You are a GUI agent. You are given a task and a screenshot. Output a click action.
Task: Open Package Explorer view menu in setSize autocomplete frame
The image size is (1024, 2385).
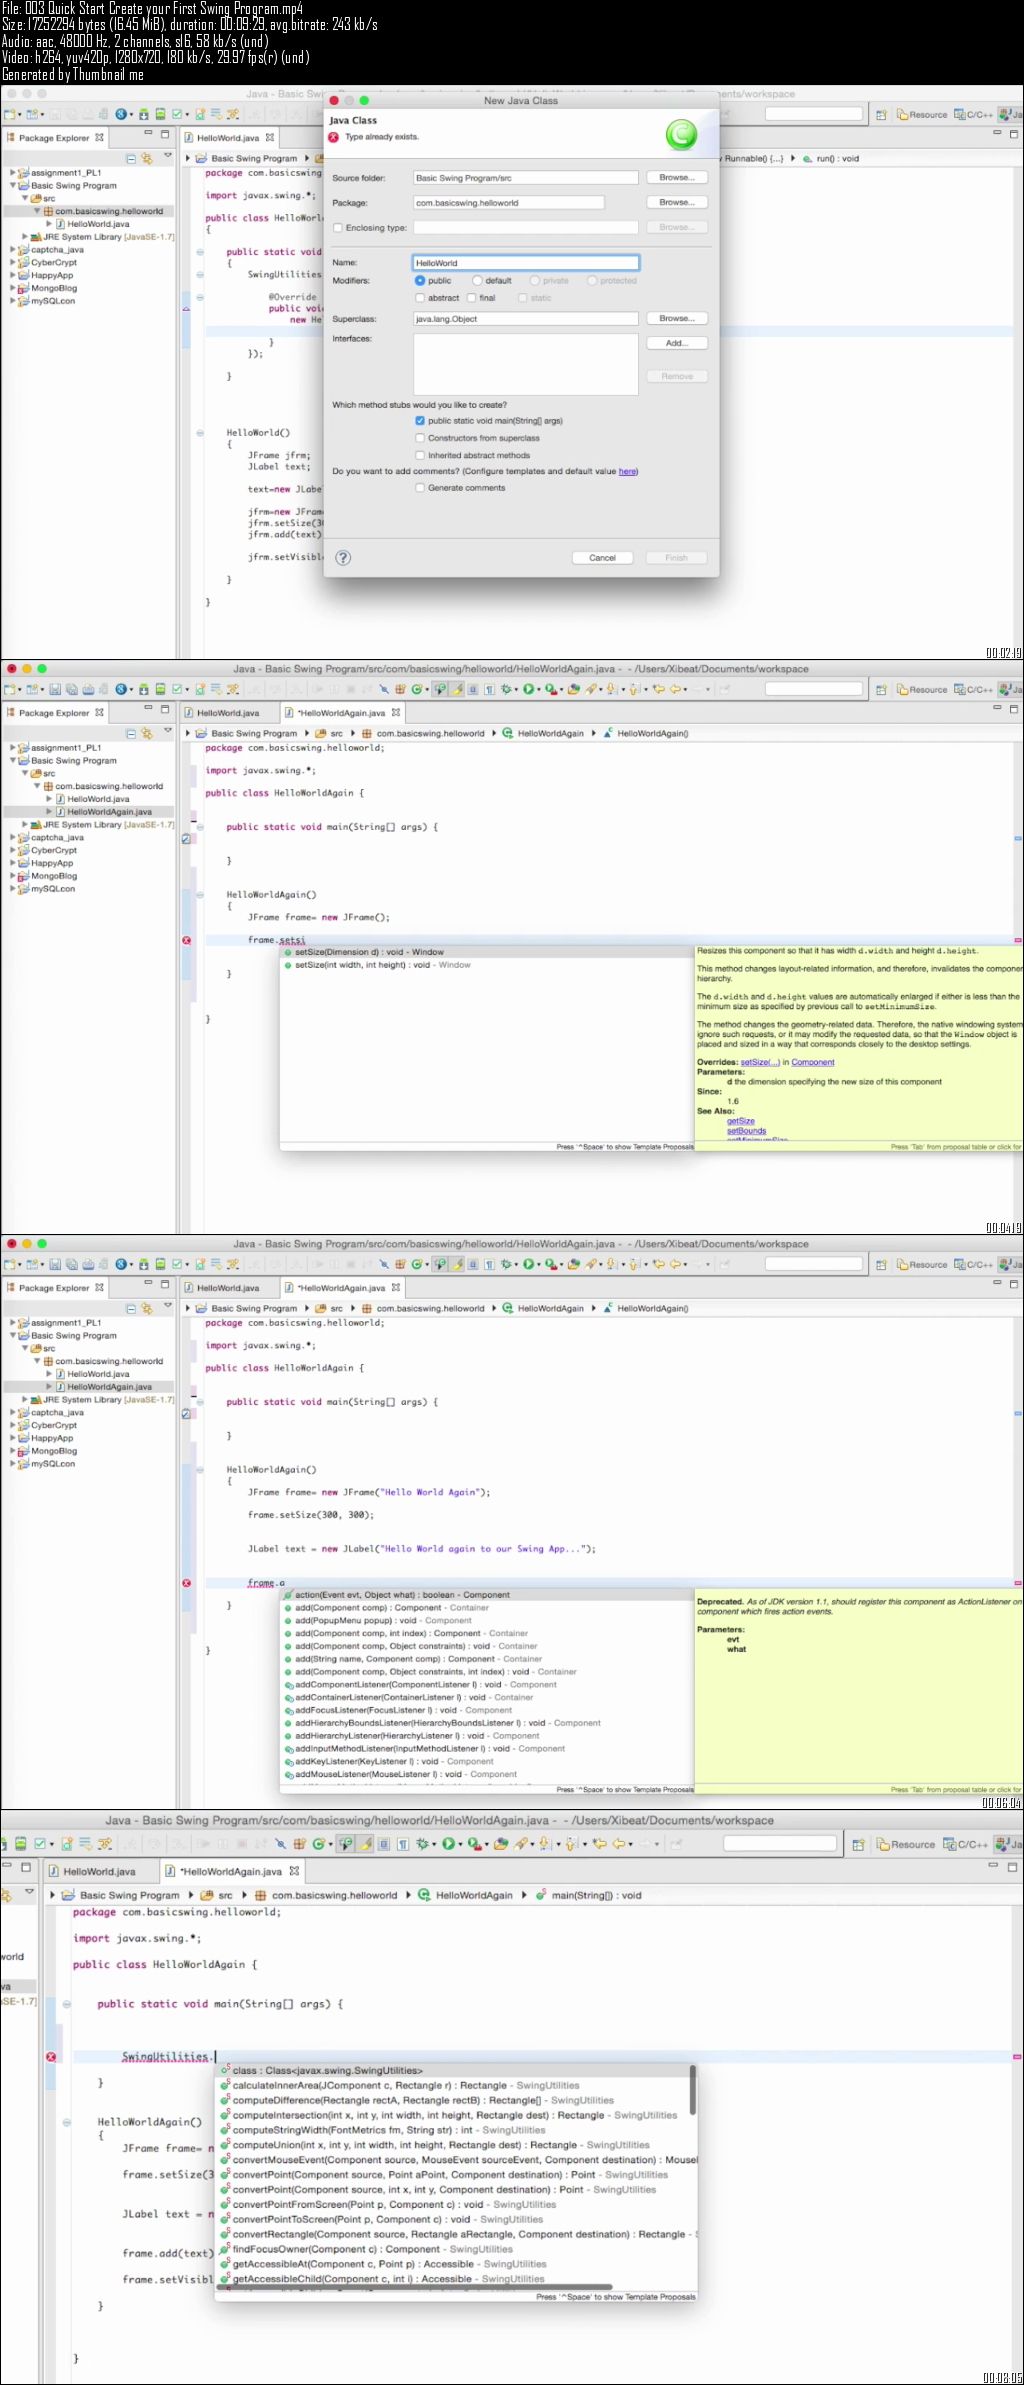coord(168,732)
